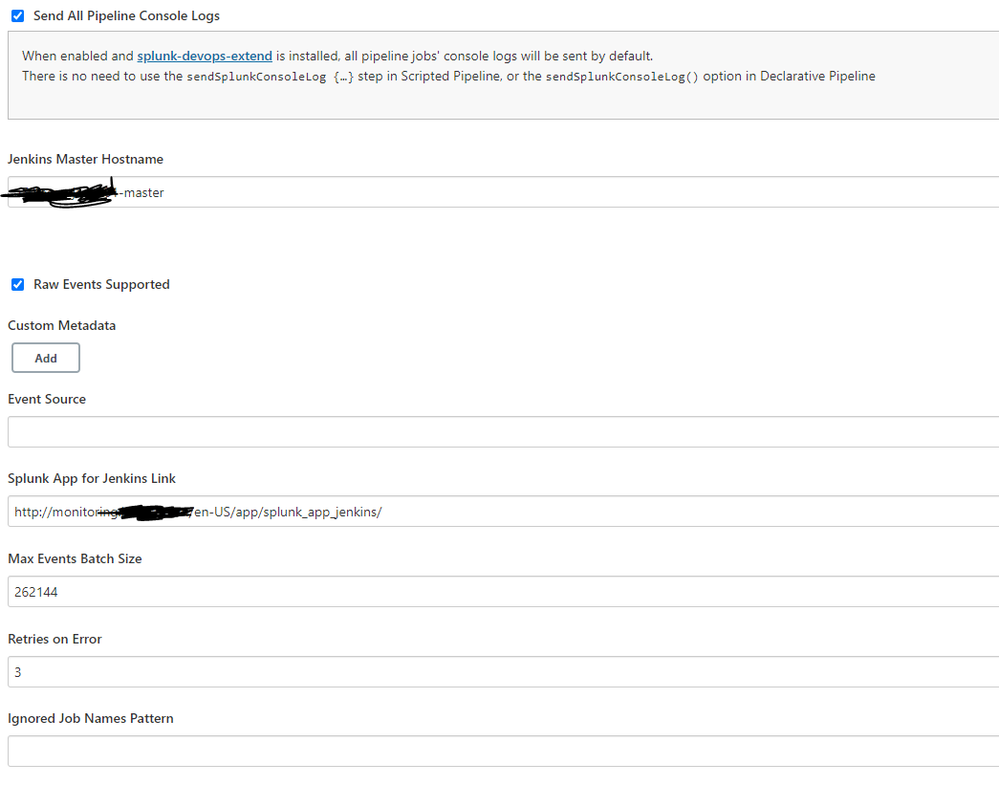Click the 'Custom Metadata' section label

(62, 325)
